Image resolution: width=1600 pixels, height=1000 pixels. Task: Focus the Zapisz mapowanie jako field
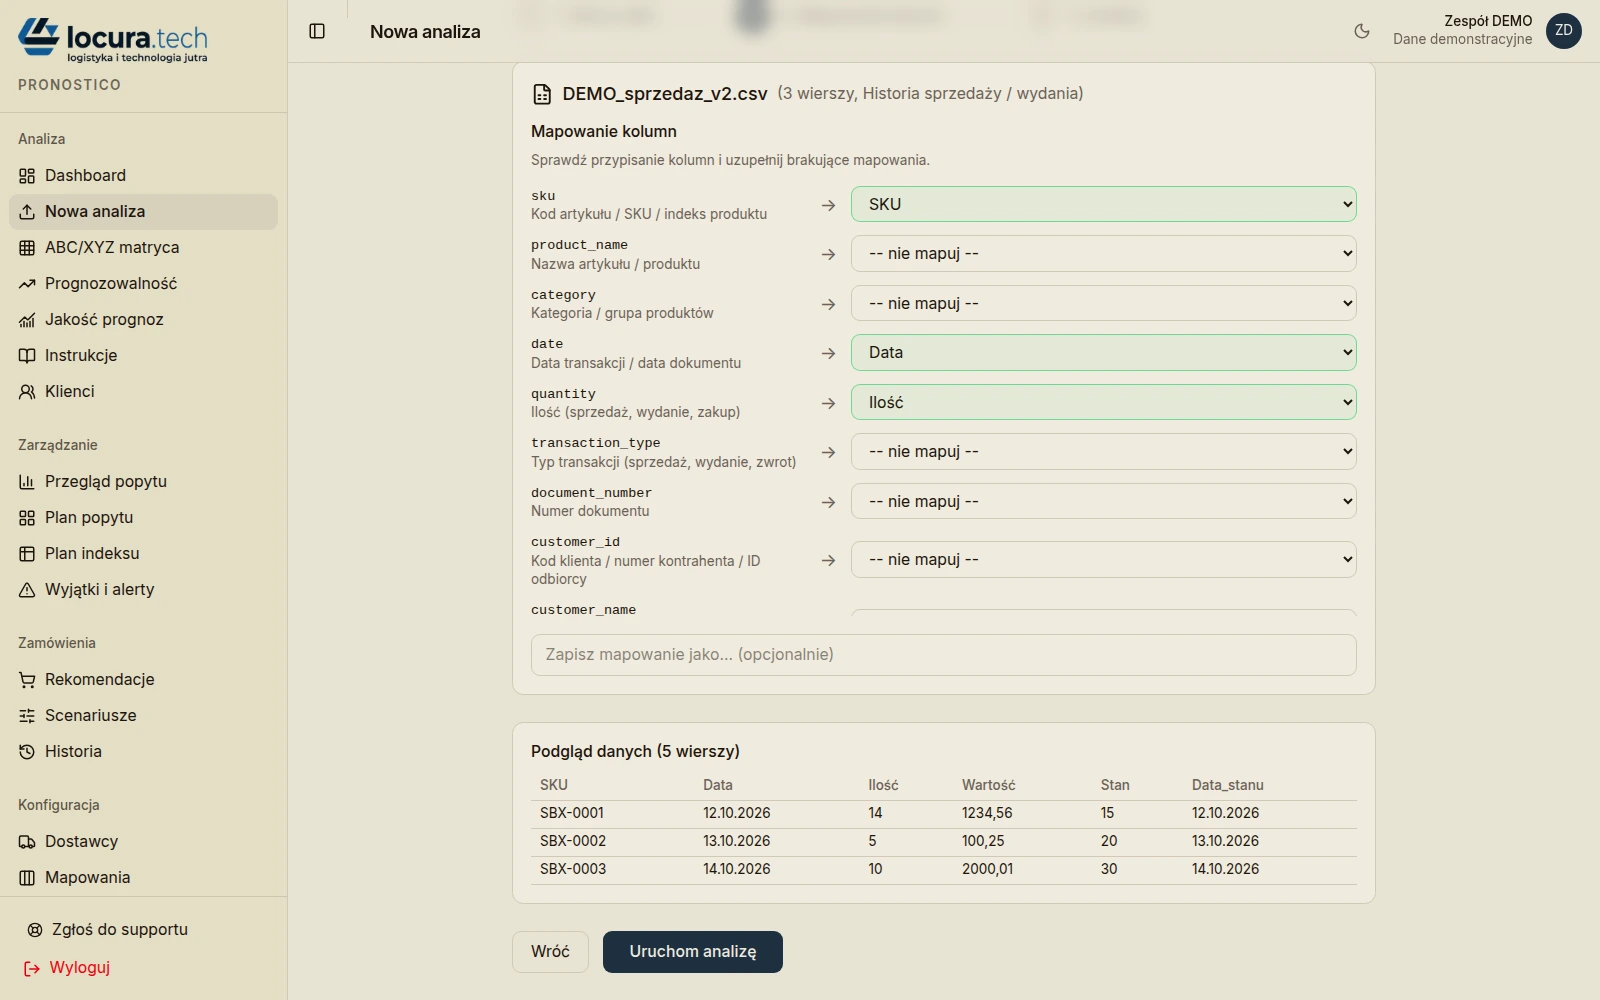[943, 655]
